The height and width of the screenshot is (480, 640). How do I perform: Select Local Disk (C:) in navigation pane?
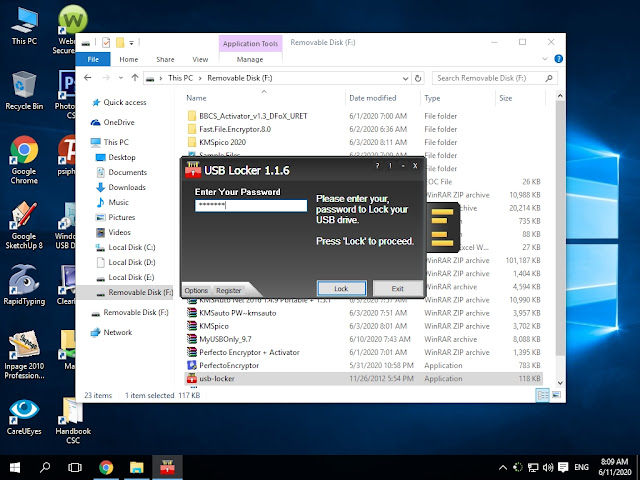(131, 248)
